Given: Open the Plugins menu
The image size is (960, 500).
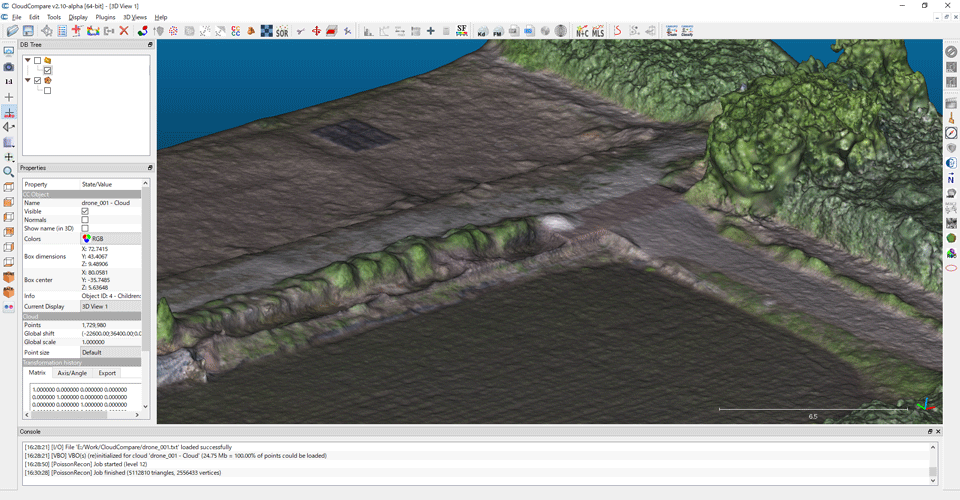Looking at the screenshot, I should 105,17.
